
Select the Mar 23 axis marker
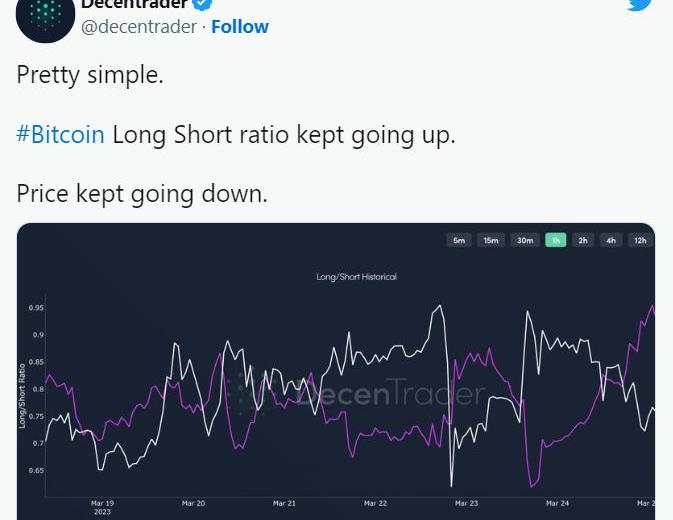466,503
